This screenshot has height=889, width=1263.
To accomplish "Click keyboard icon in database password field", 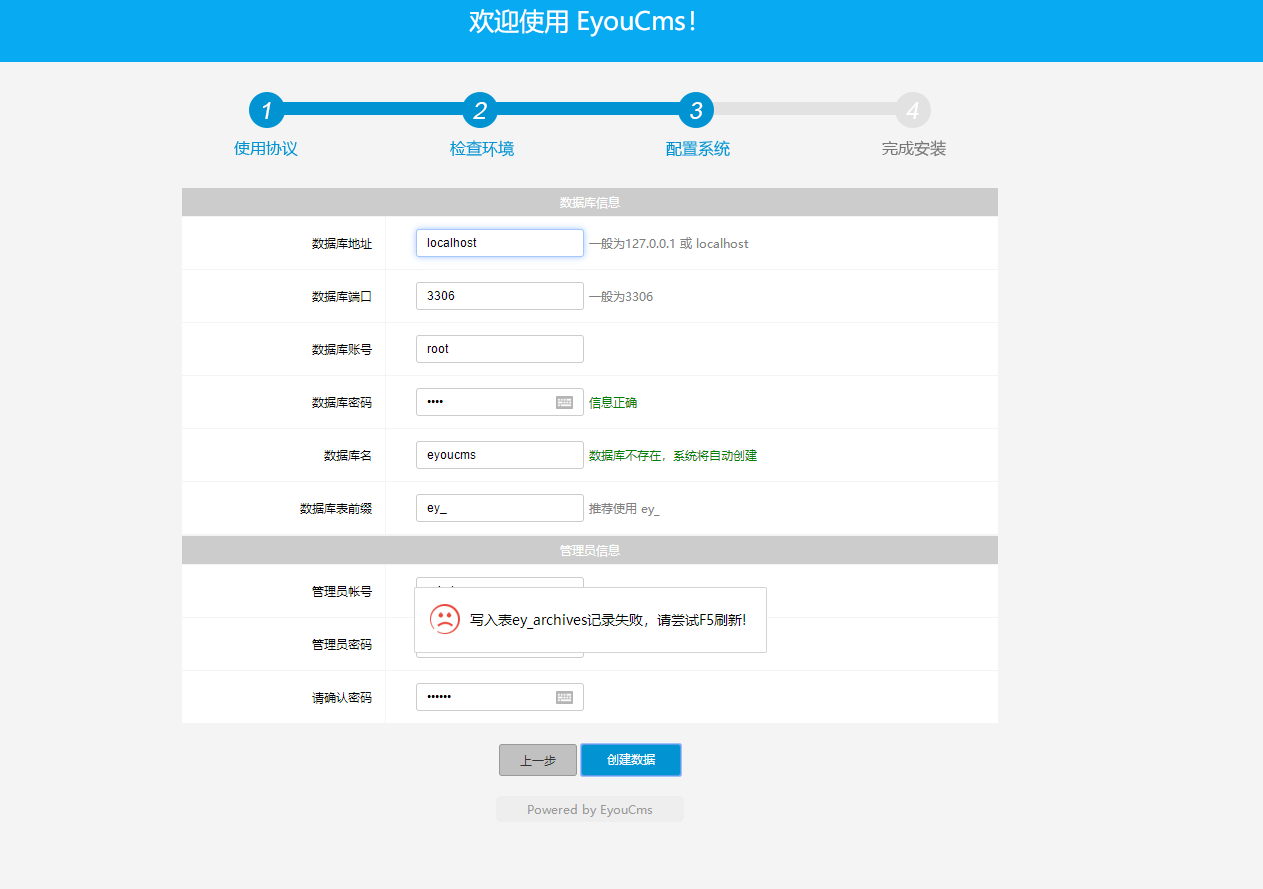I will pos(564,402).
